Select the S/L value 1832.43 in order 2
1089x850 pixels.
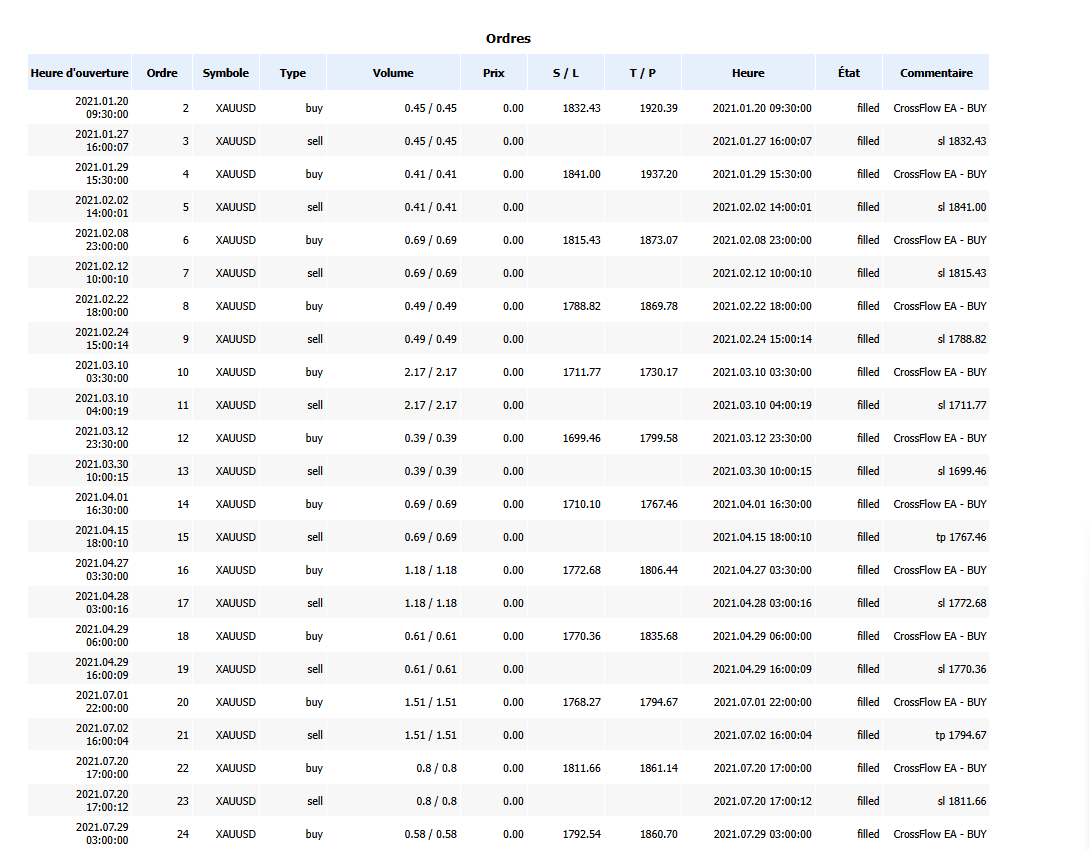pyautogui.click(x=581, y=108)
